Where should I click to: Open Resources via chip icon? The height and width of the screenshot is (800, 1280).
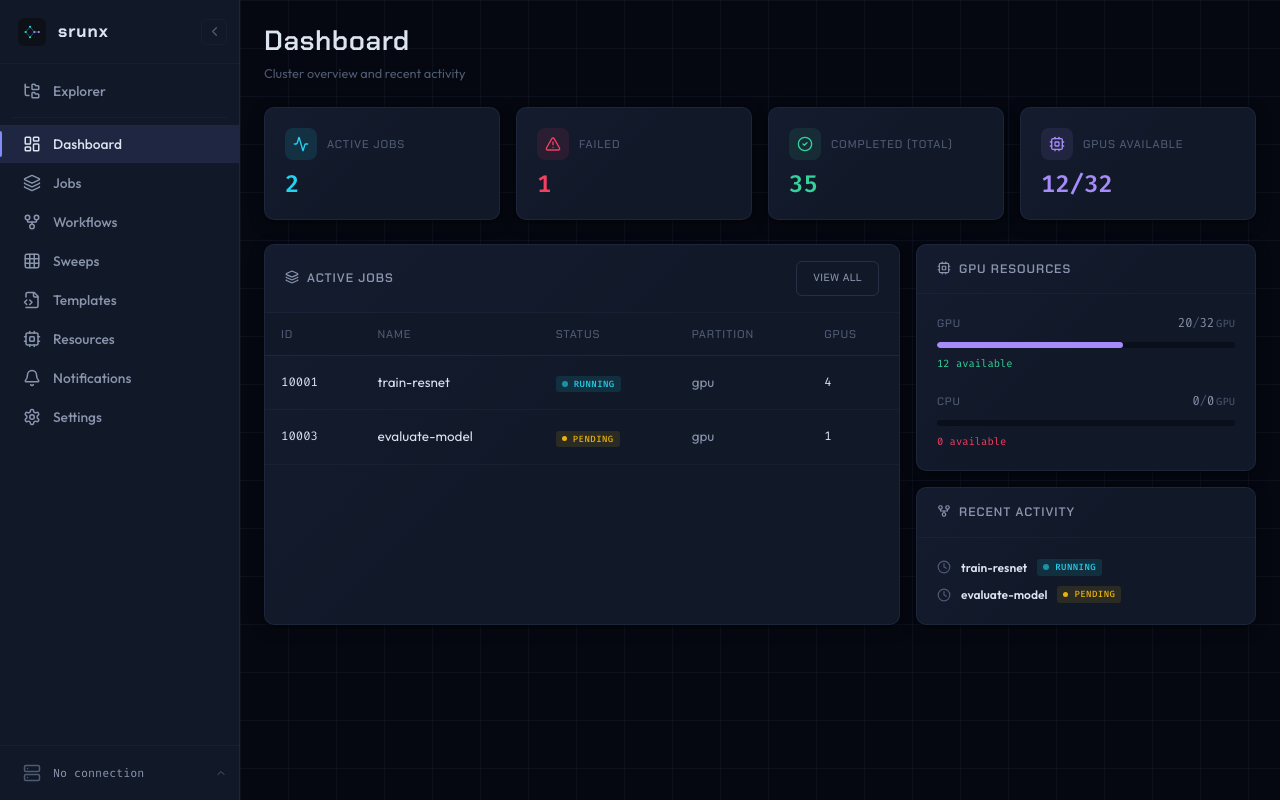[x=32, y=339]
